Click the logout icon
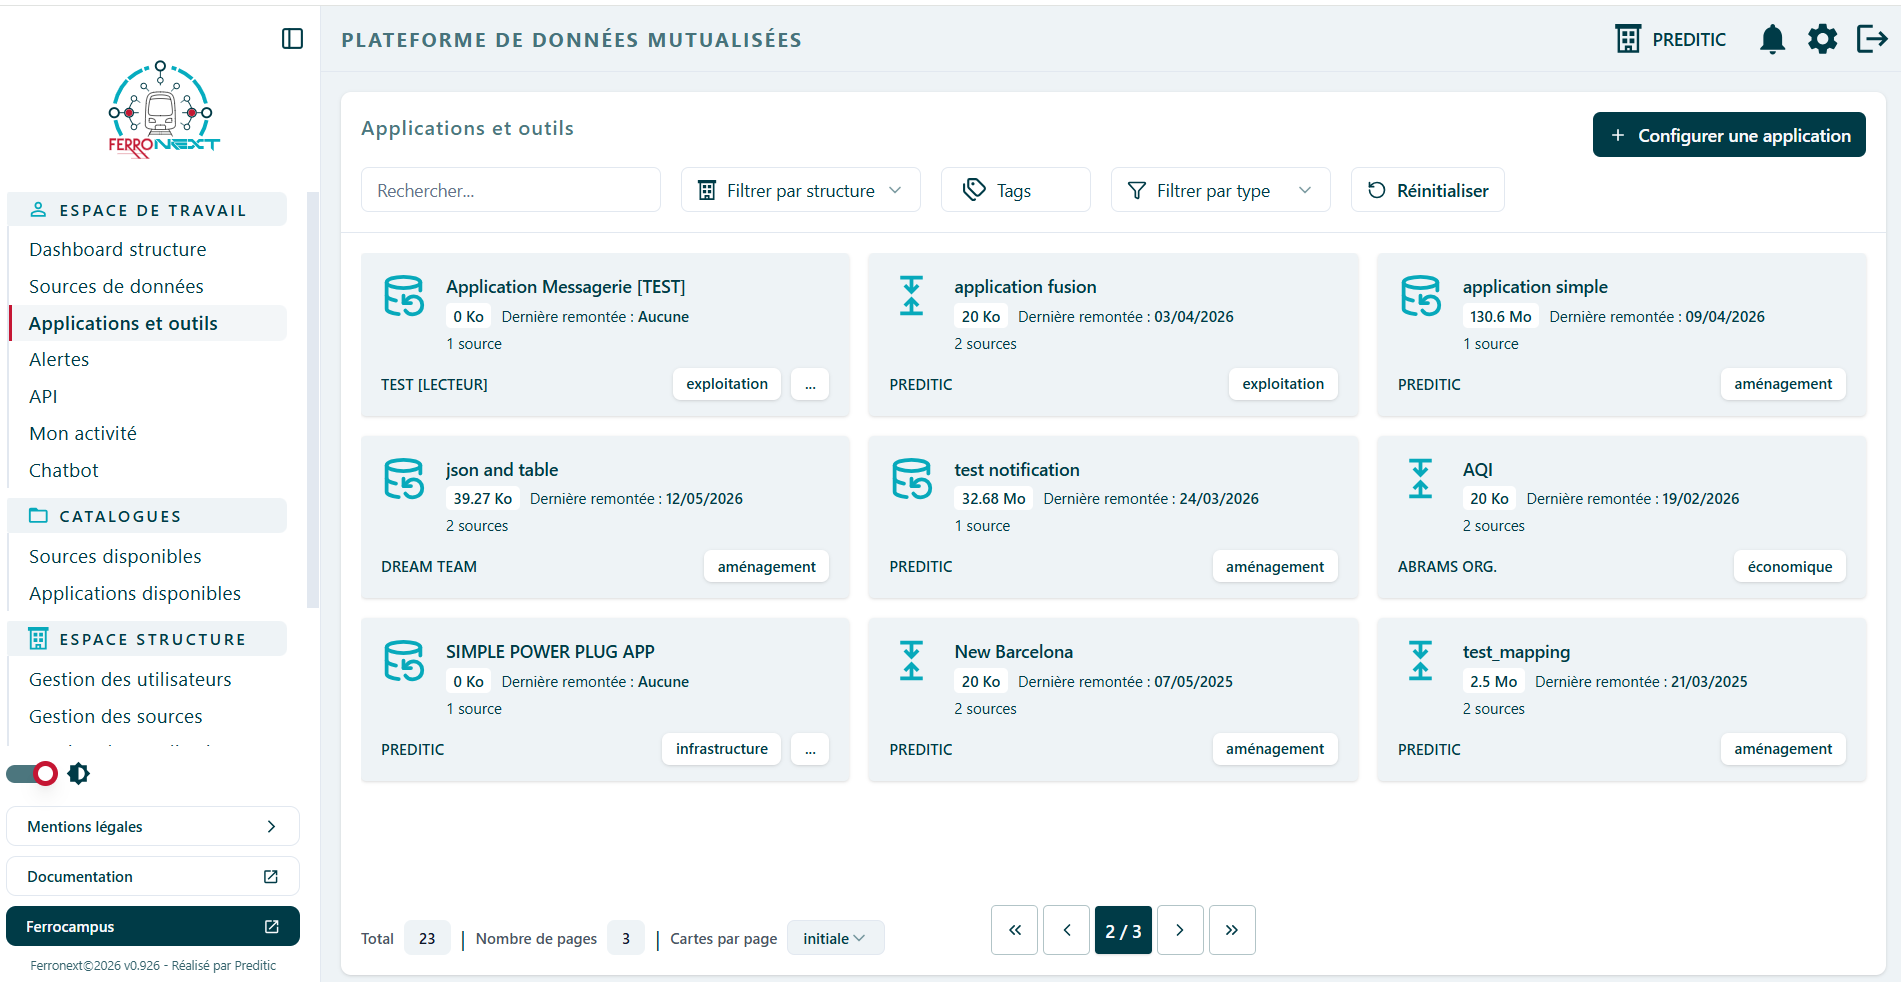 [x=1871, y=39]
